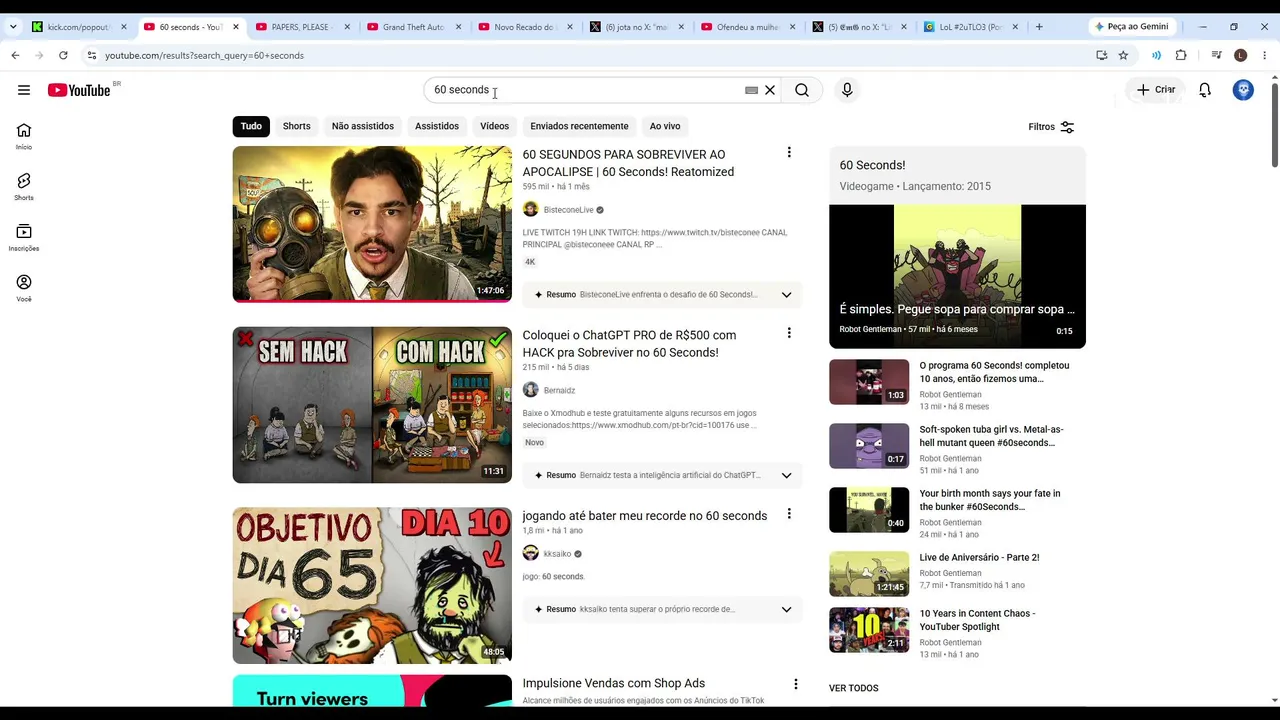This screenshot has width=1280, height=720.
Task: Go to the YouTube home logo
Action: [x=79, y=90]
